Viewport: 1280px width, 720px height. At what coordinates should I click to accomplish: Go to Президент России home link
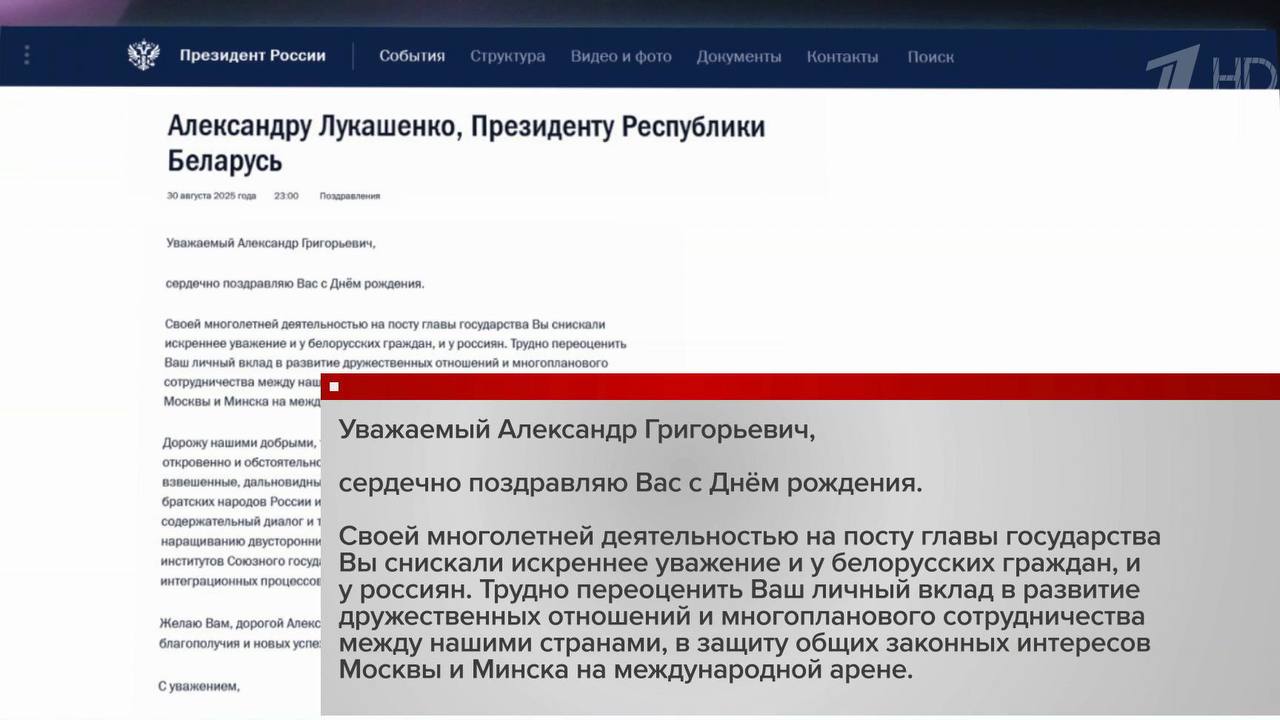[x=252, y=56]
